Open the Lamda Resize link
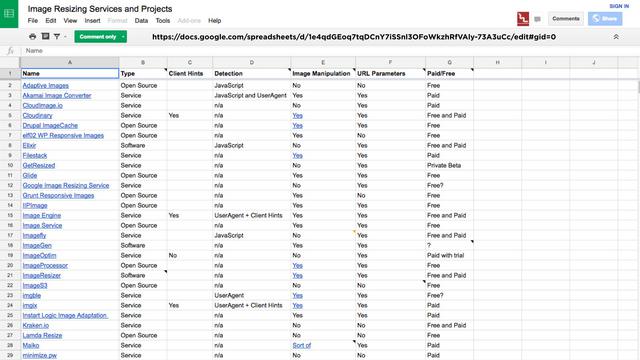 click(42, 336)
